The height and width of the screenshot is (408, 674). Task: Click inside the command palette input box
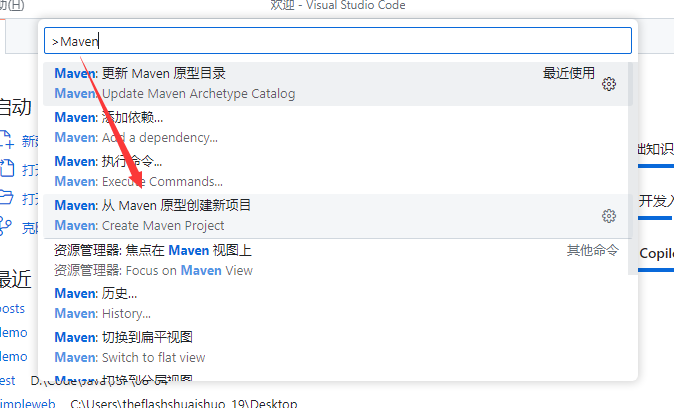(x=337, y=41)
